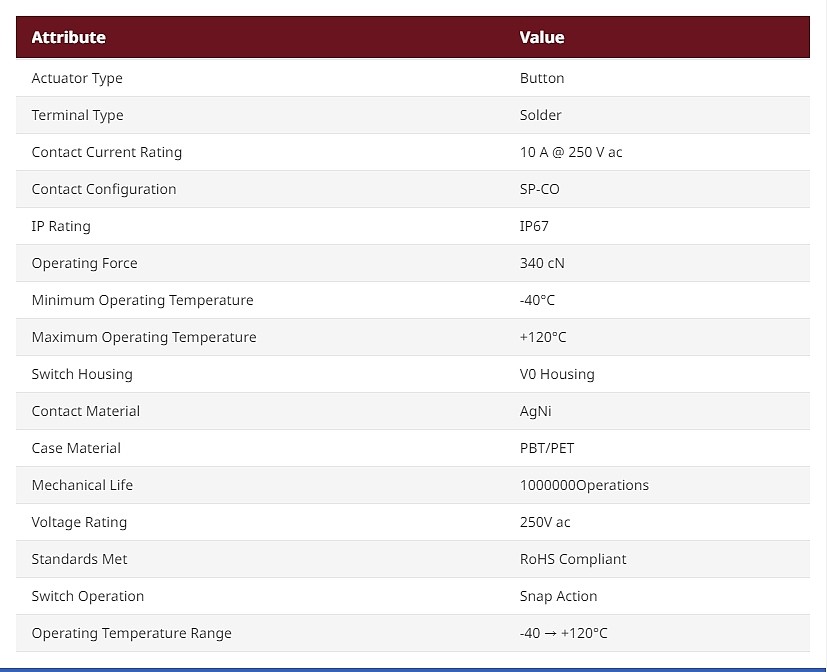
Task: Click the Operating Temperature Range label
Action: (132, 633)
